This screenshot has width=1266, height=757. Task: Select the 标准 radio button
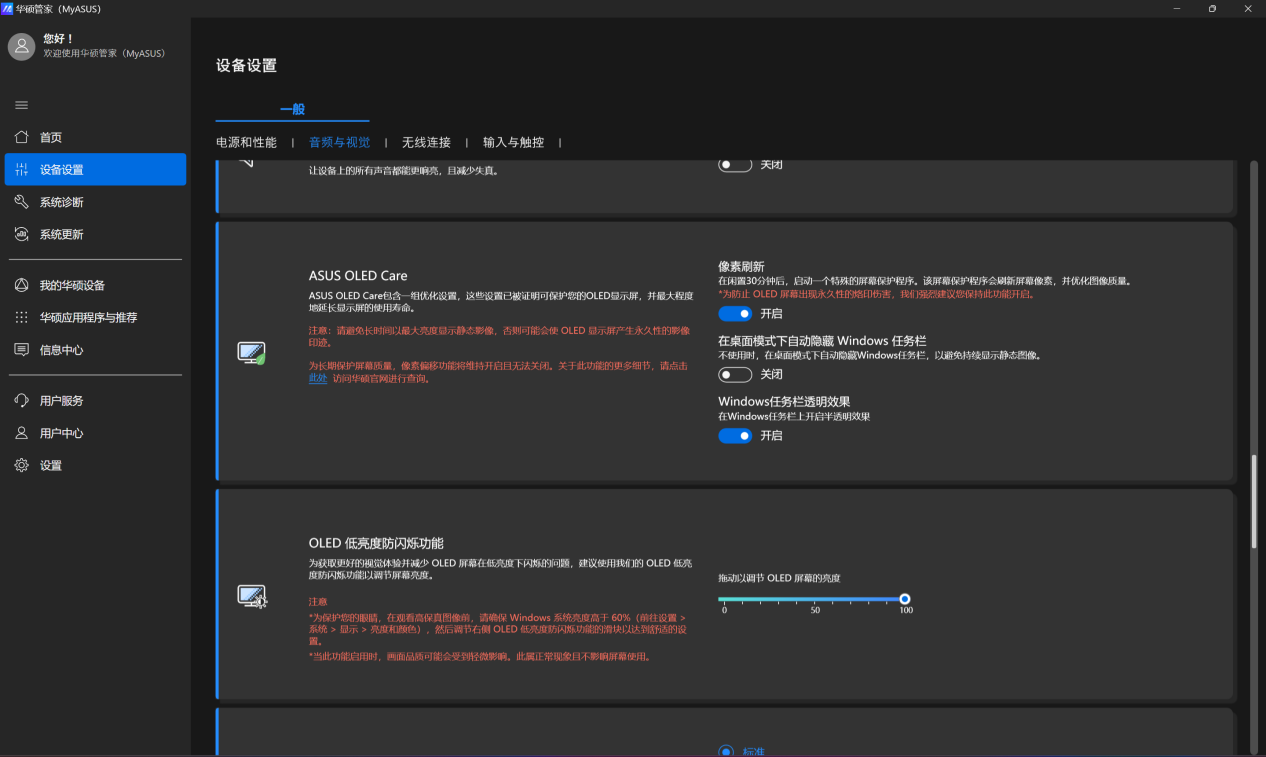pyautogui.click(x=726, y=751)
